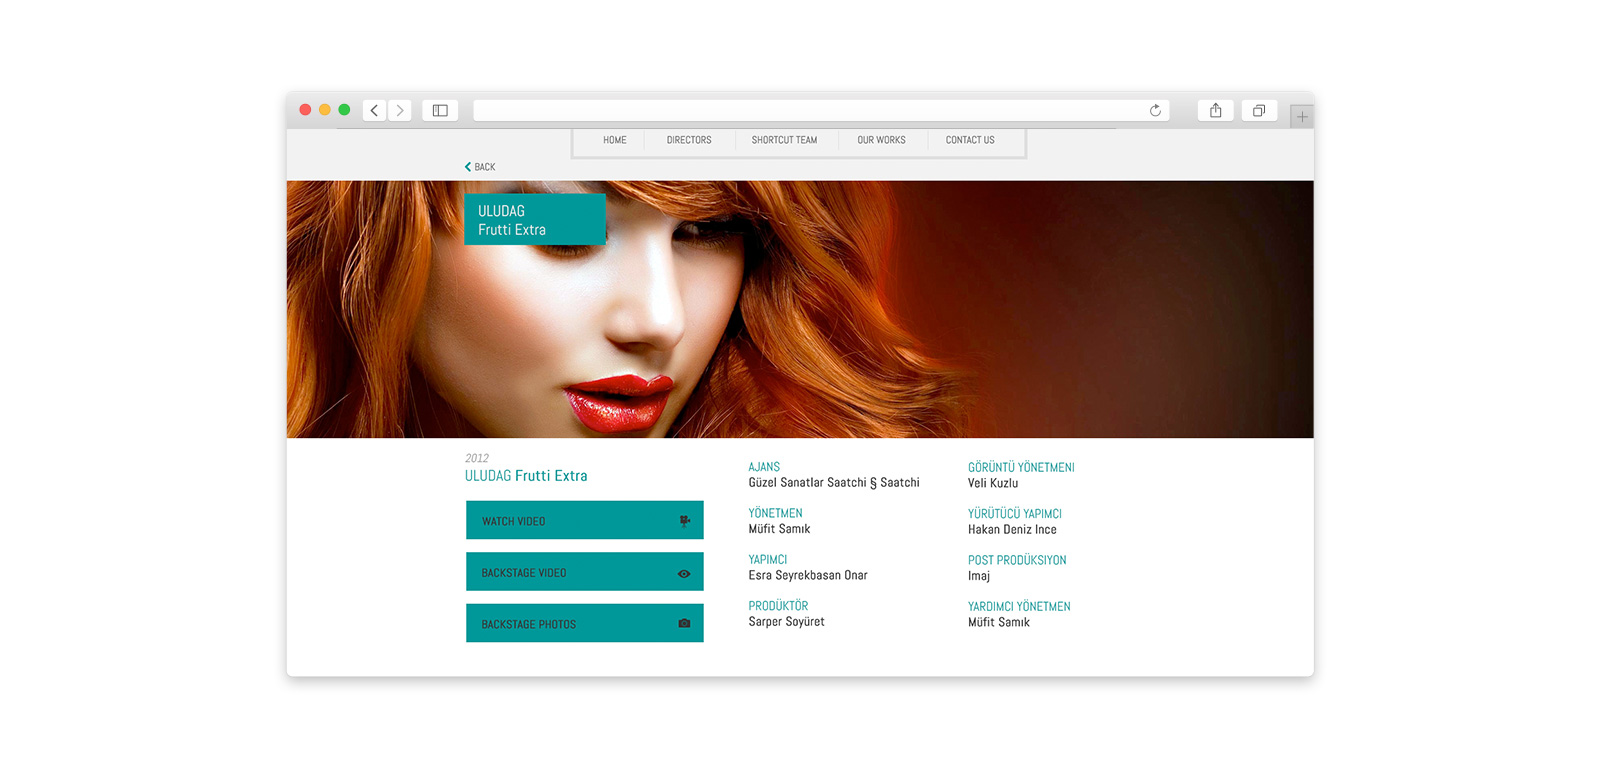
Task: Open the CONTACT US menu item
Action: (x=970, y=140)
